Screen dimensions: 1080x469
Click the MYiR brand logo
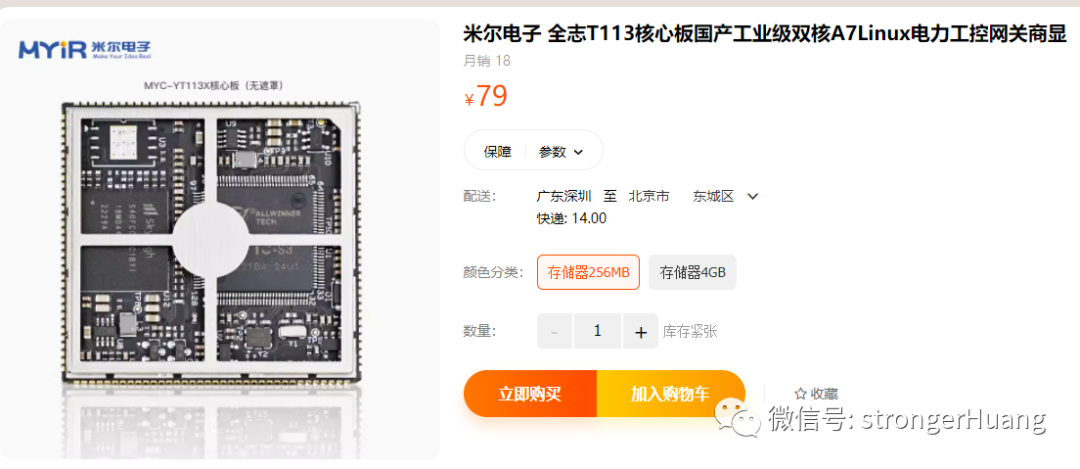point(85,50)
